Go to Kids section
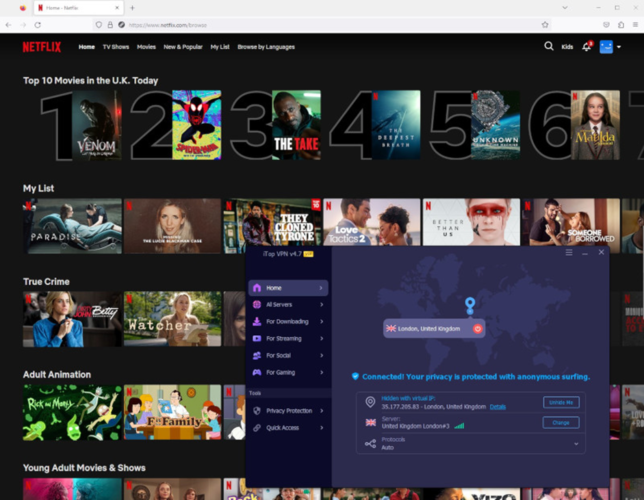The height and width of the screenshot is (500, 644). coord(567,47)
